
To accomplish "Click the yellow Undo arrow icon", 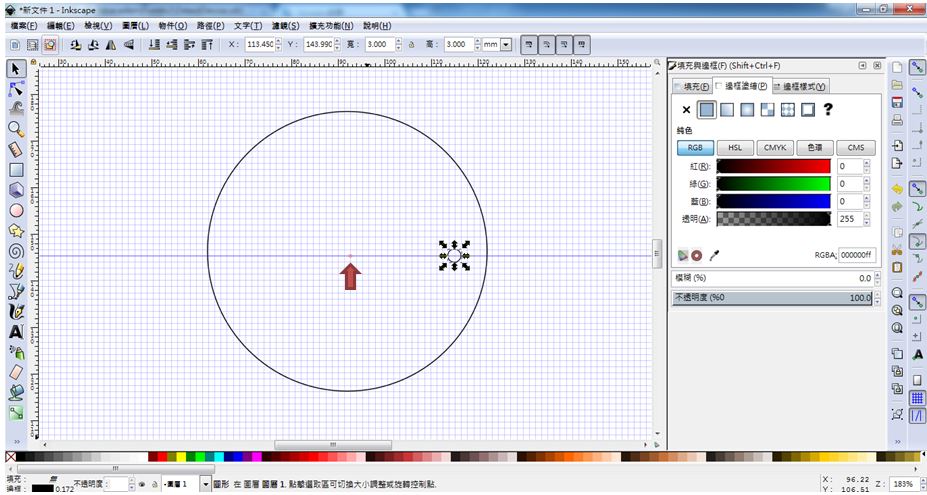I will (x=897, y=189).
